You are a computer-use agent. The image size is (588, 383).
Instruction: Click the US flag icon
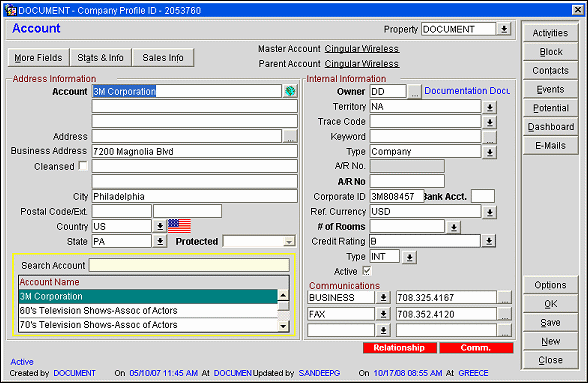(x=179, y=226)
